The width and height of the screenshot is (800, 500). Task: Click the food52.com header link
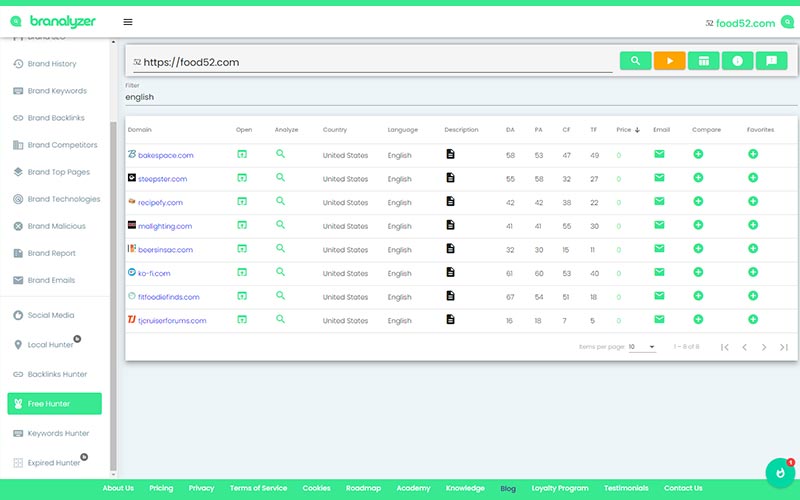[745, 23]
